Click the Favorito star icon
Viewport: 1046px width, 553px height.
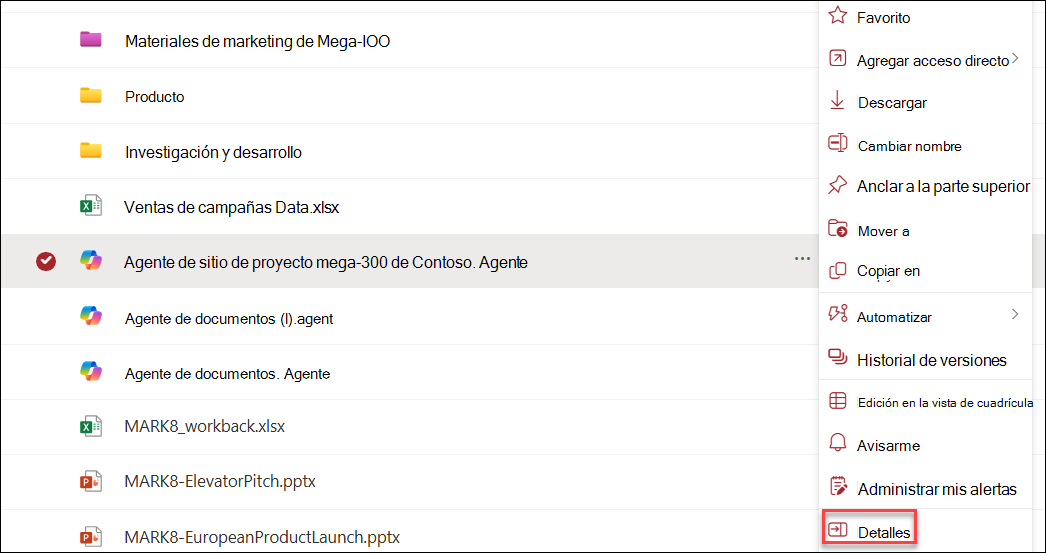coord(838,16)
